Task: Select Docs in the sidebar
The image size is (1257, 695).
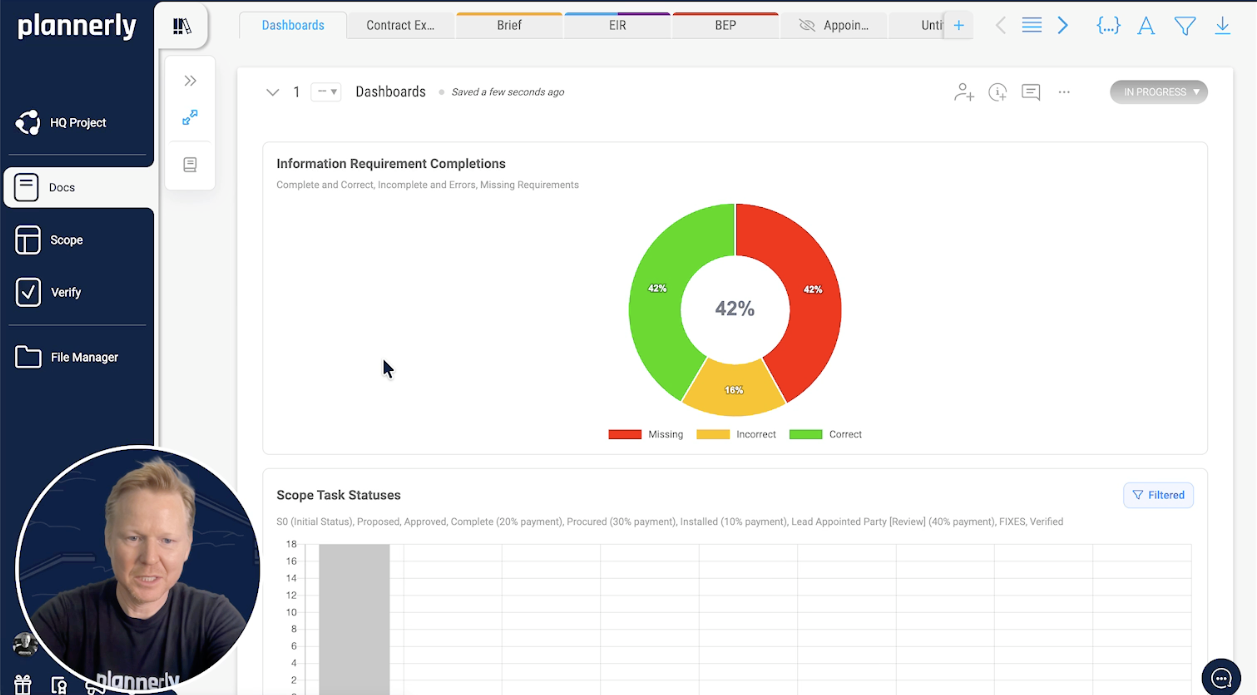Action: coord(78,187)
